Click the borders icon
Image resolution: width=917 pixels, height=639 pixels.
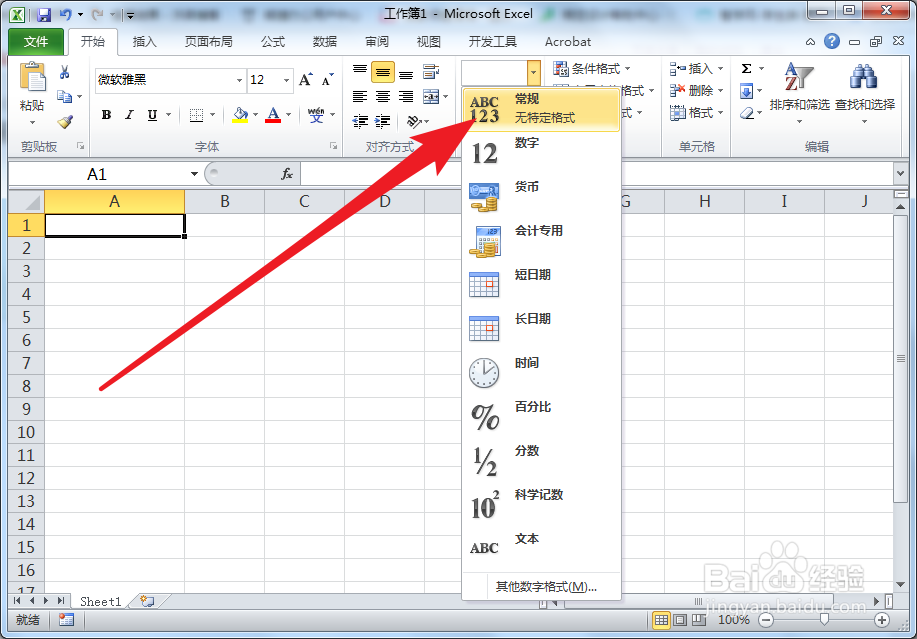(x=196, y=115)
